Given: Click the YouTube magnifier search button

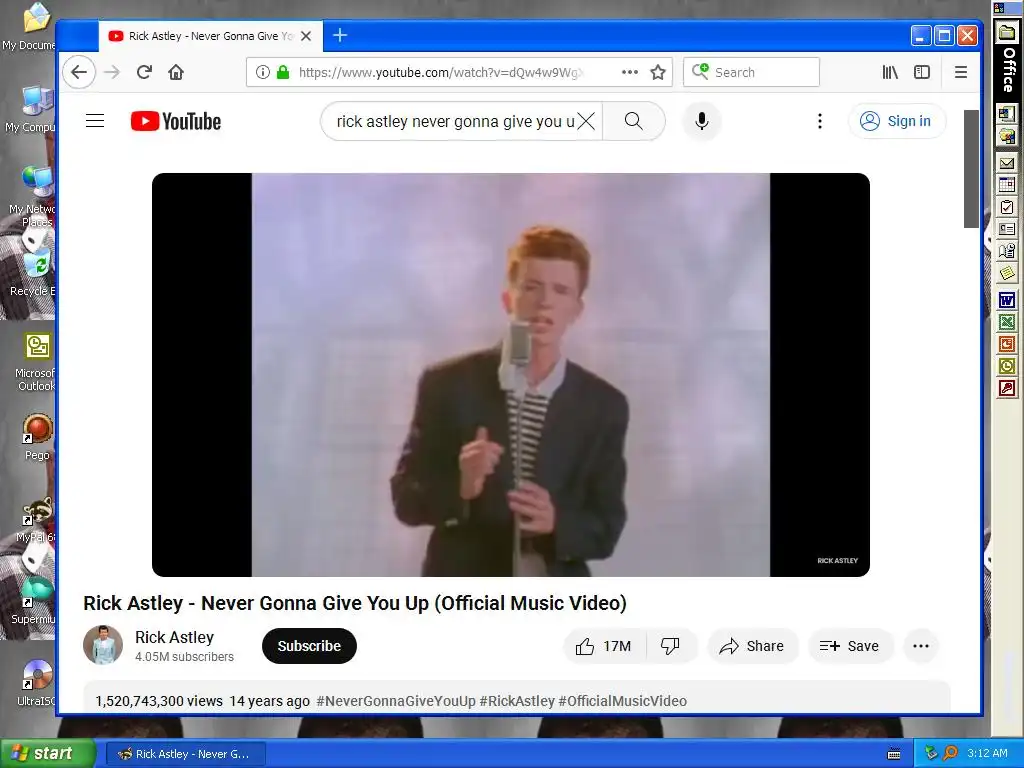Looking at the screenshot, I should pos(633,121).
